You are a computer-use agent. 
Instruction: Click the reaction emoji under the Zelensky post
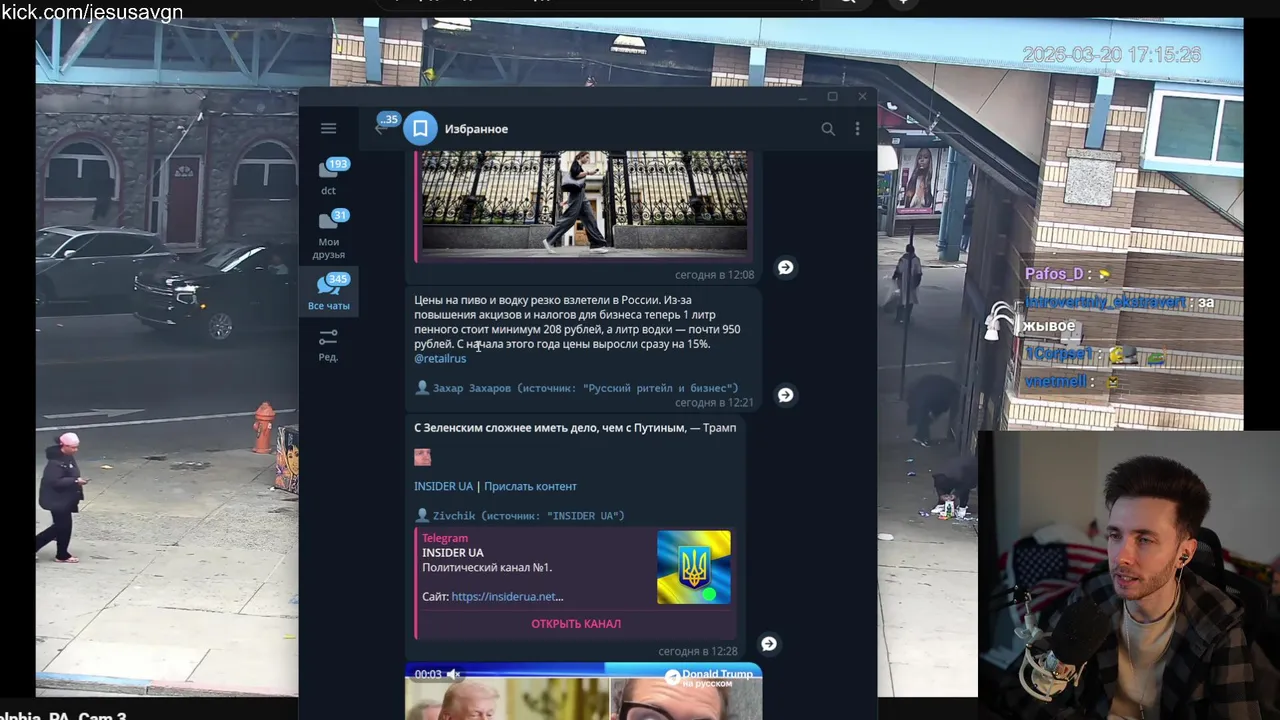coord(422,457)
